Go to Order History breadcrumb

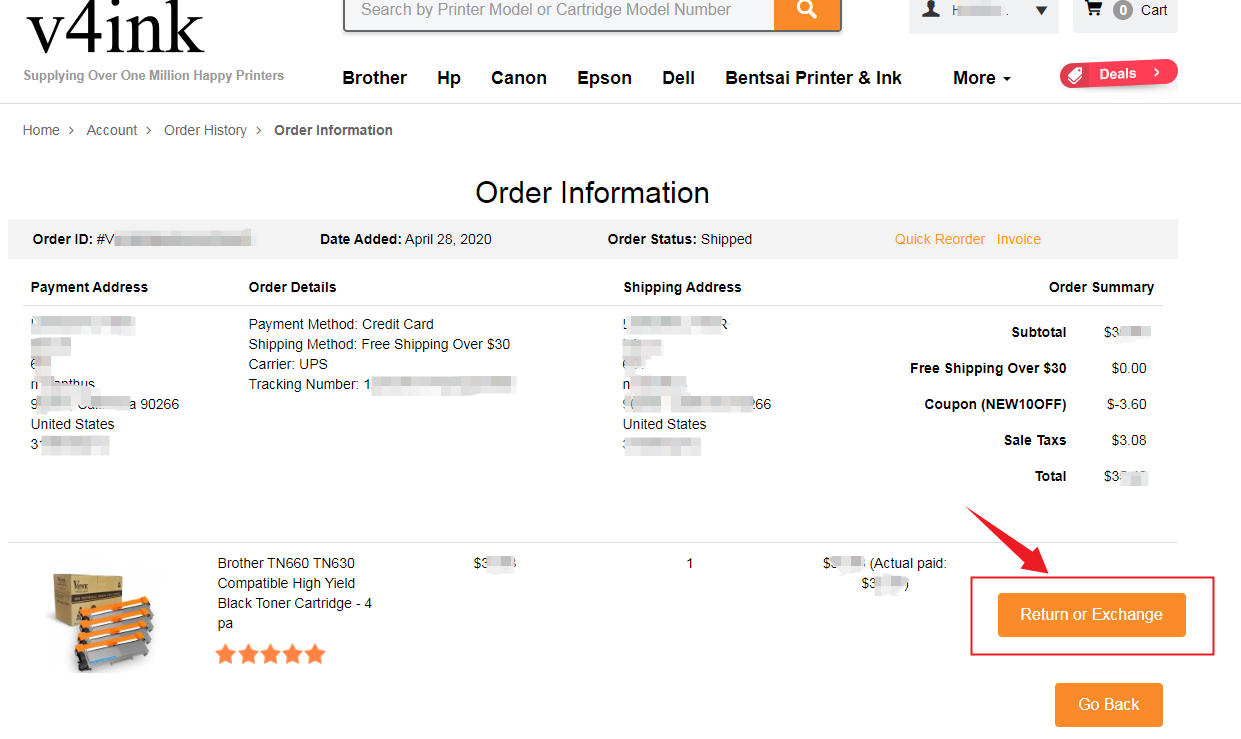click(205, 130)
